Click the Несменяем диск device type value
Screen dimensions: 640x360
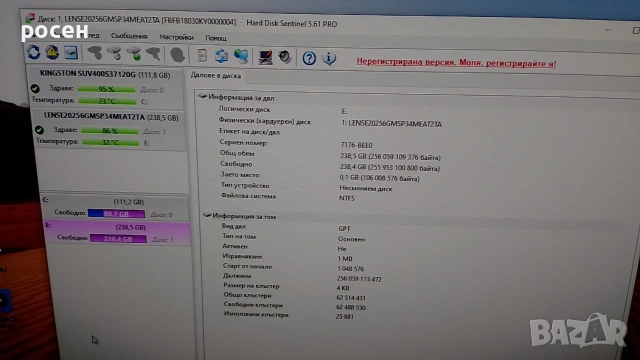(x=366, y=189)
